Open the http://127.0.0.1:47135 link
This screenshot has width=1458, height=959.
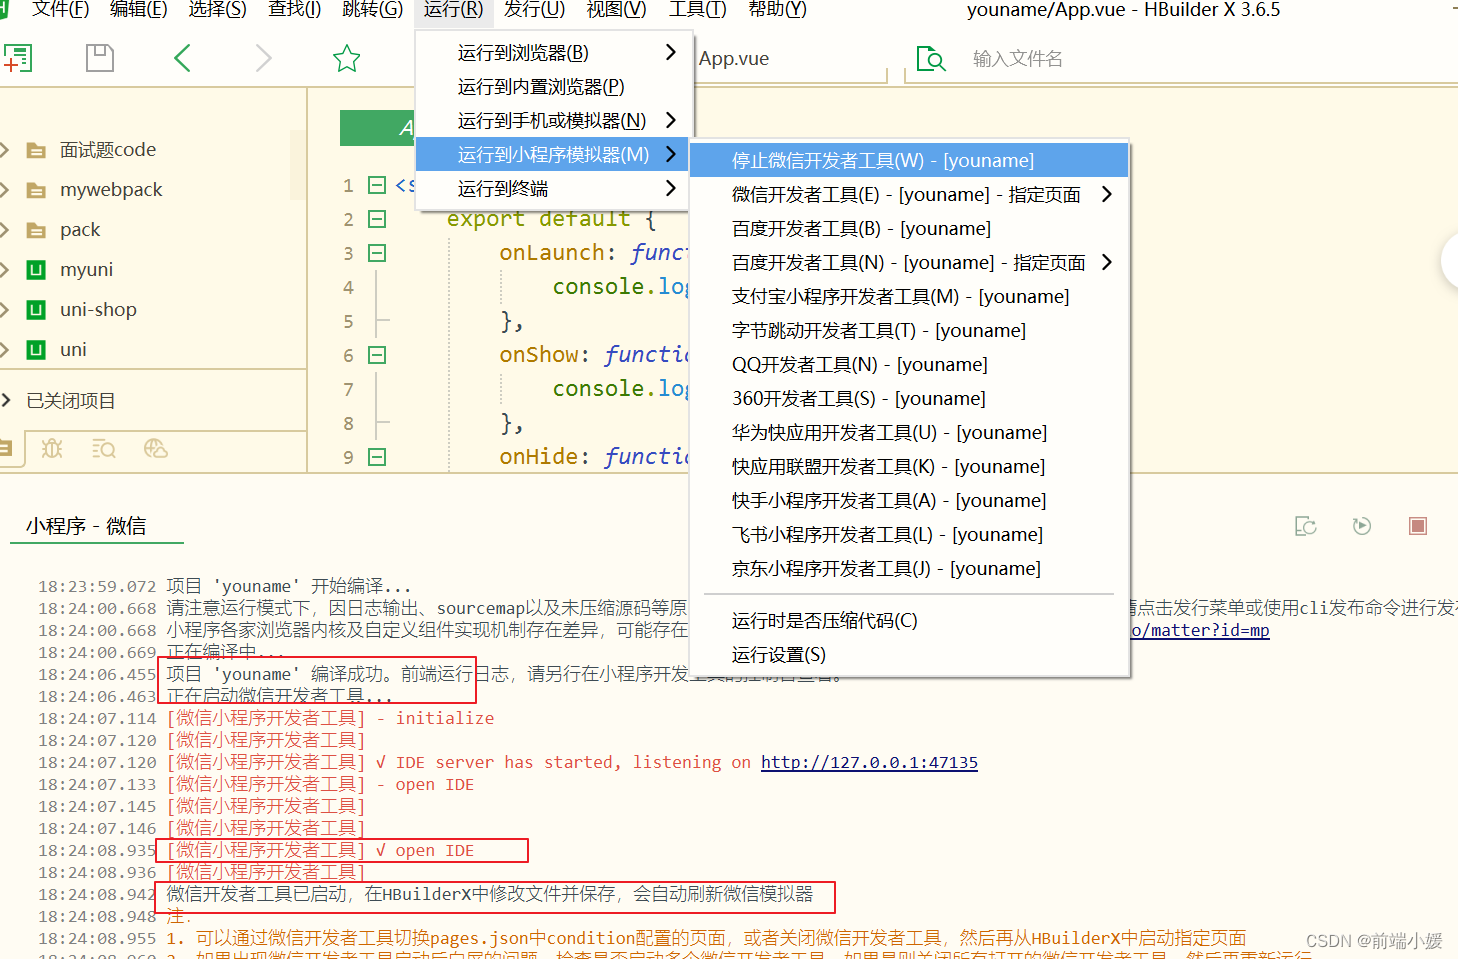[x=869, y=763]
